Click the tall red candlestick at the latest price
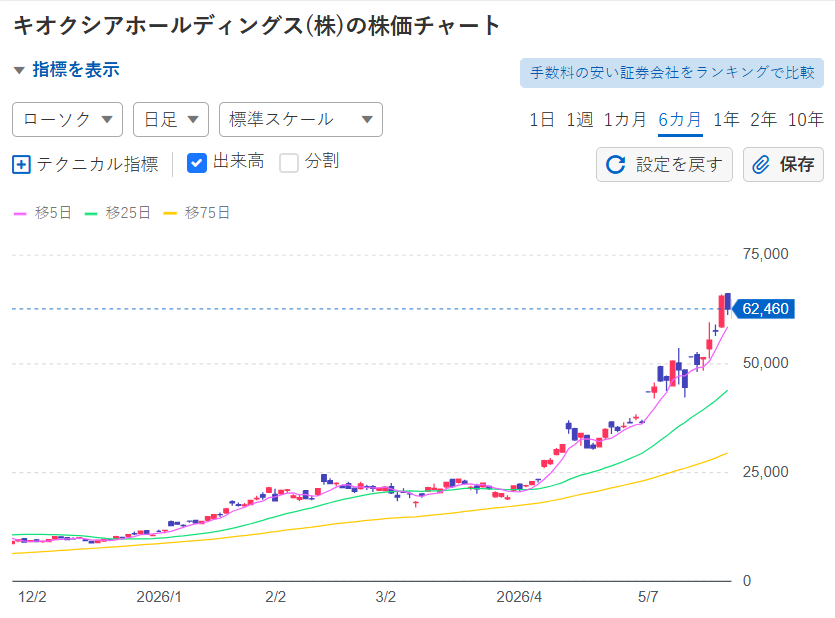The image size is (835, 618). (x=722, y=311)
